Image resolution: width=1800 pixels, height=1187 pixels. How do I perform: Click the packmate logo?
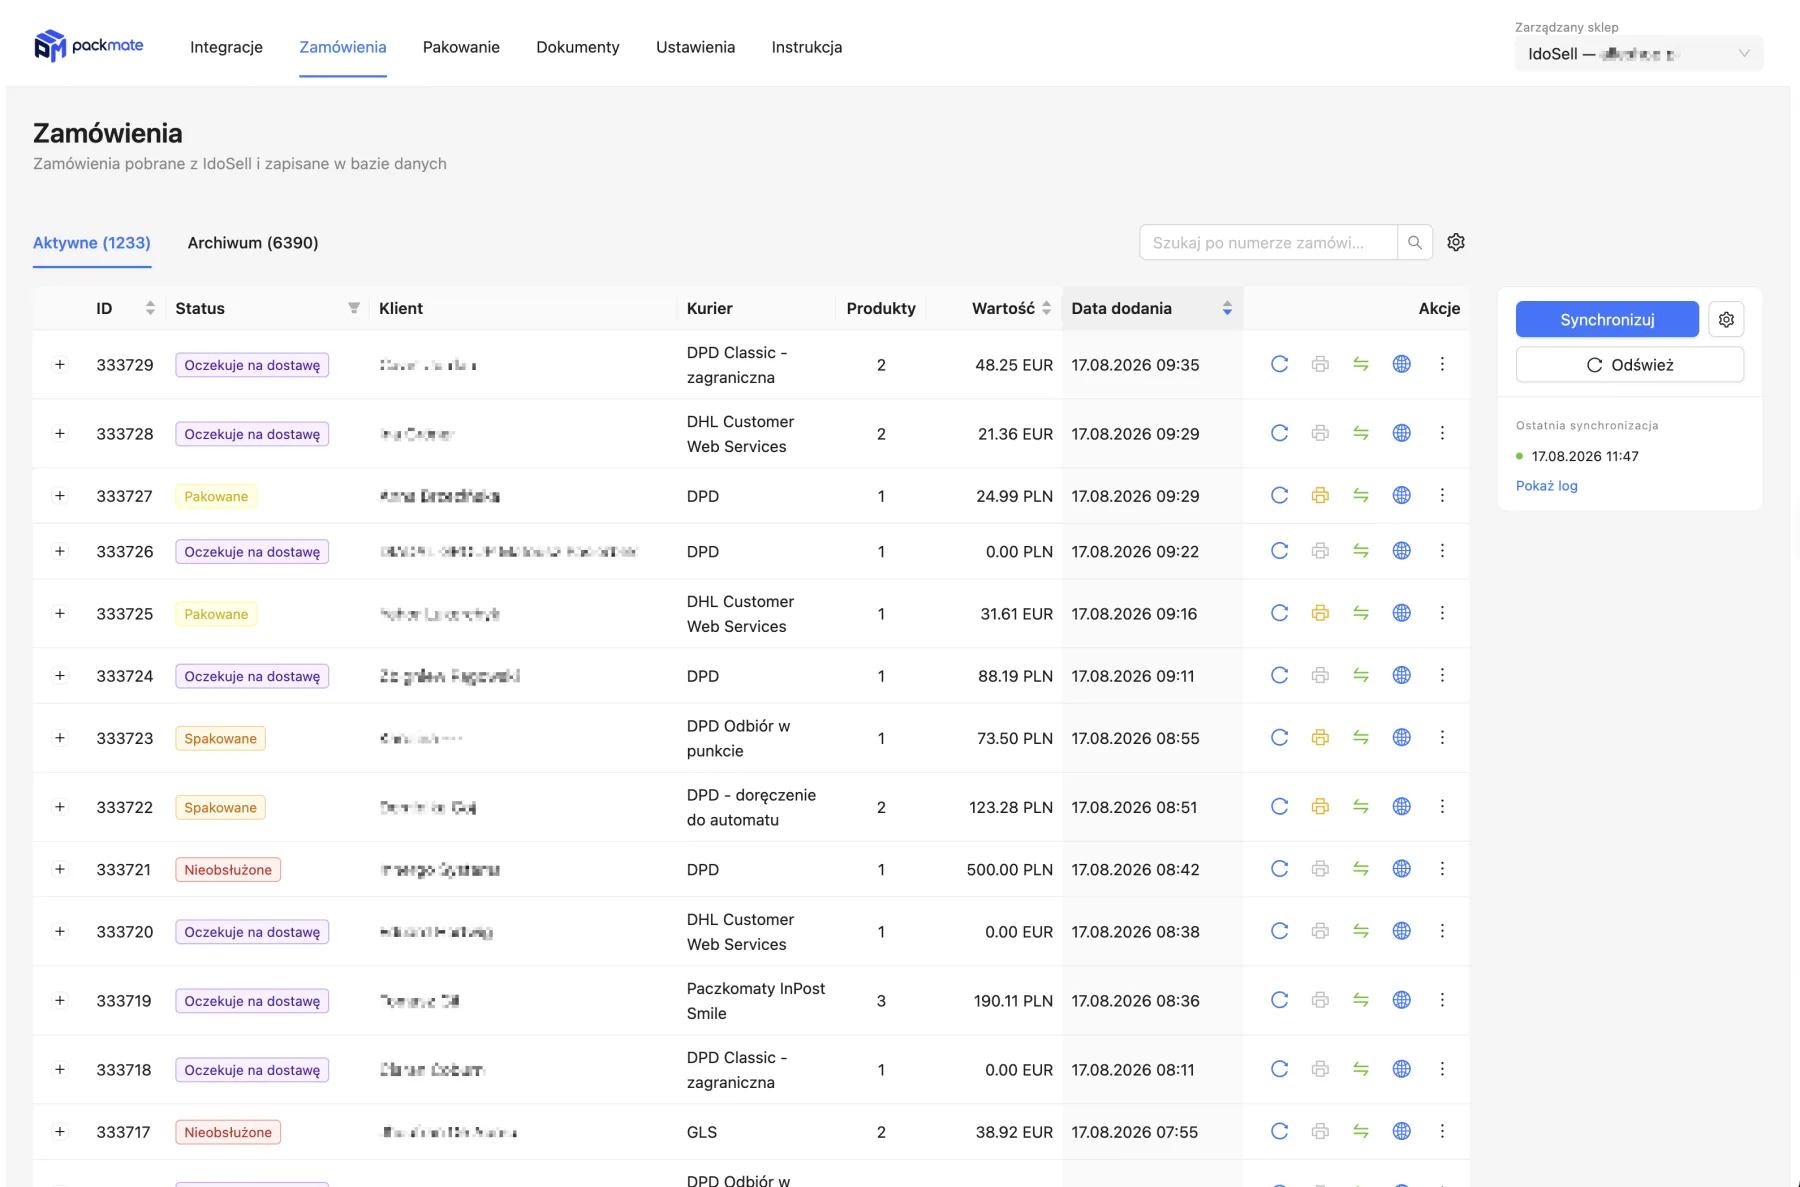pos(89,46)
